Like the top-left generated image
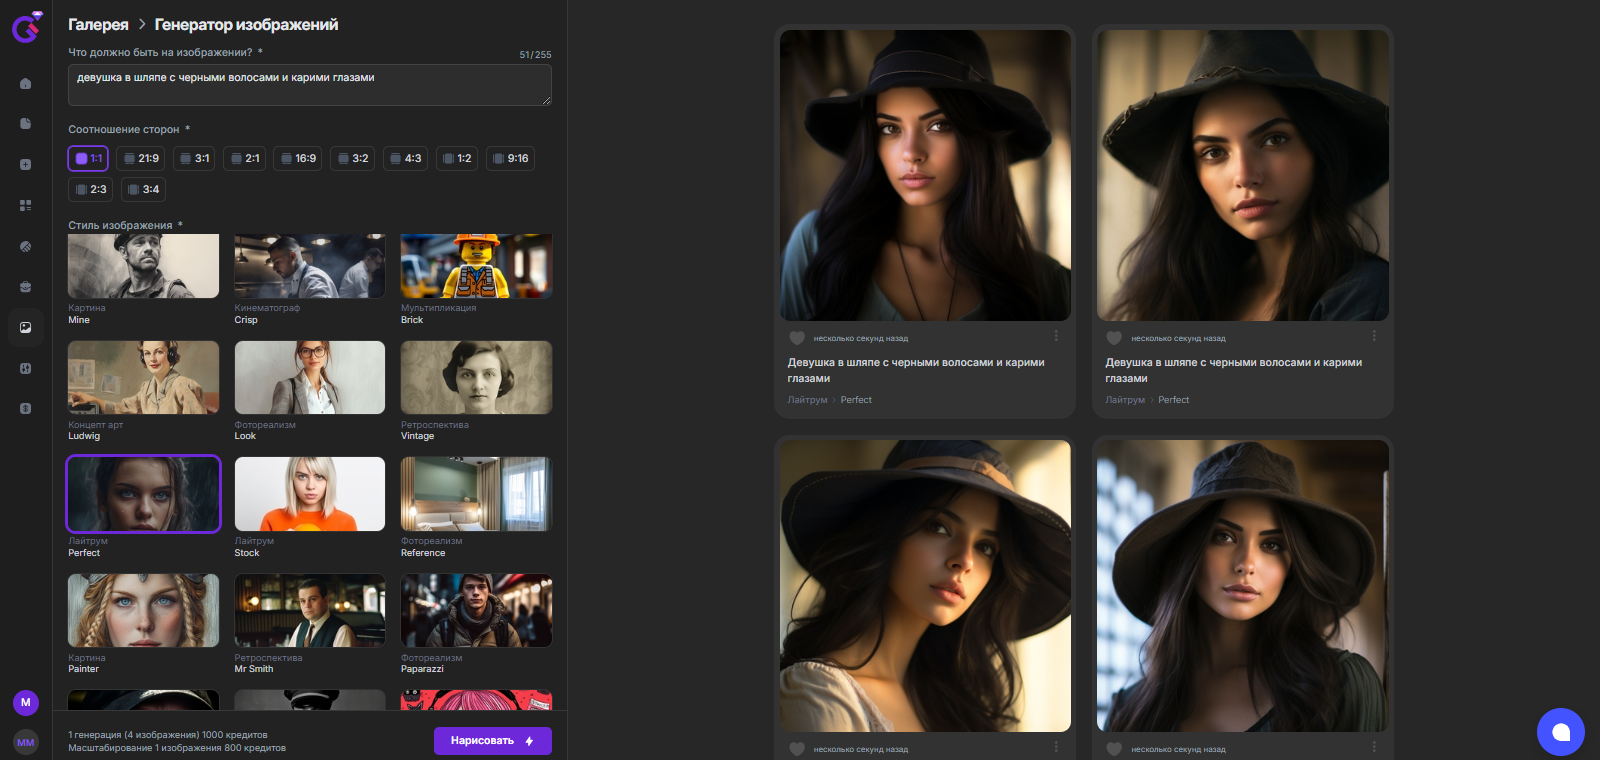The width and height of the screenshot is (1600, 760). click(797, 338)
